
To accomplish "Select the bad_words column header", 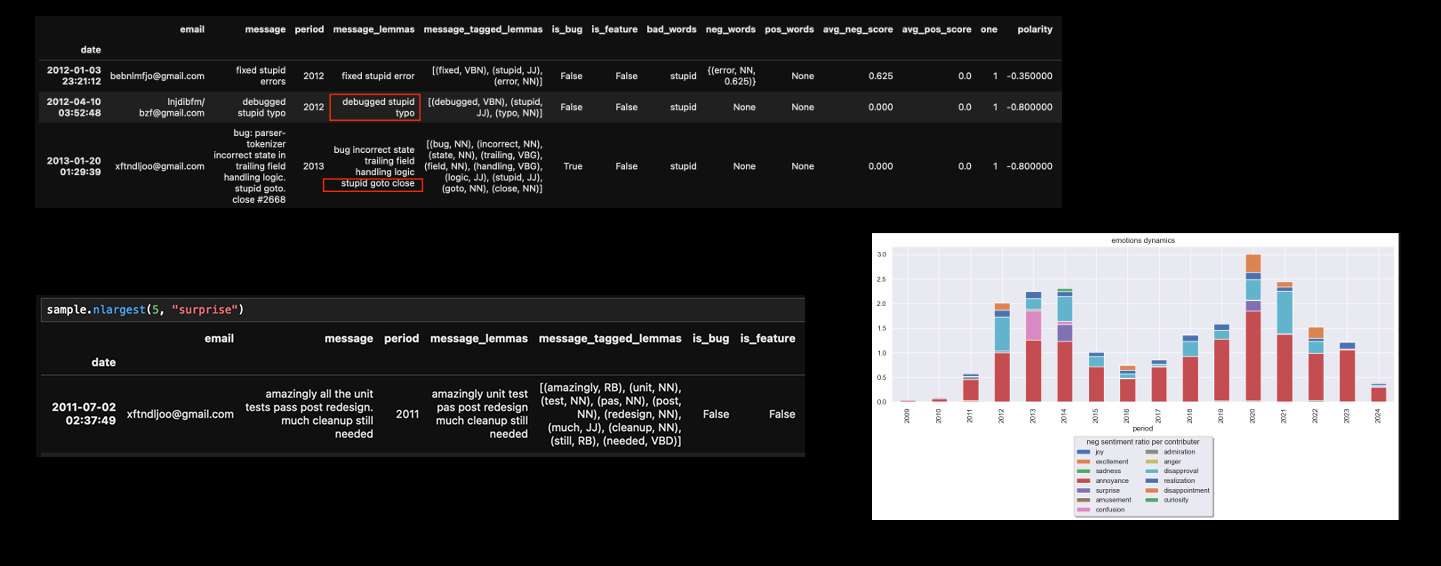I will [672, 29].
